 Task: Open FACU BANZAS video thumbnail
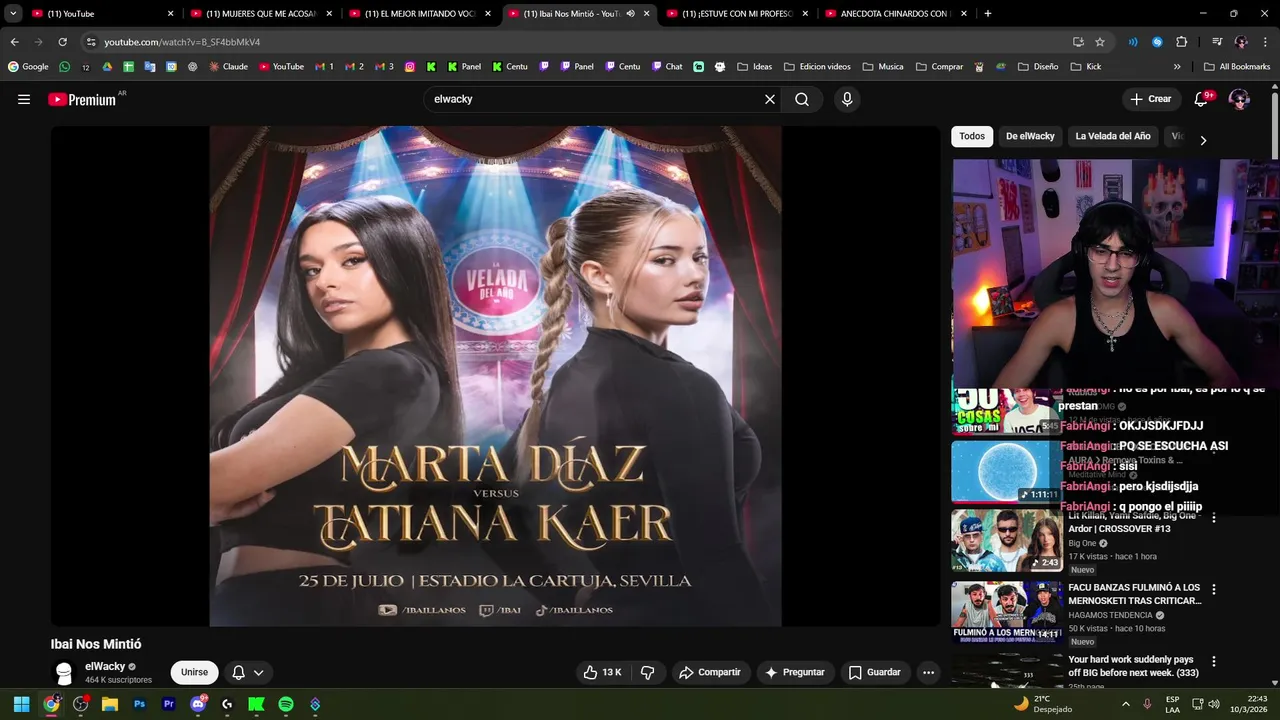pos(1006,612)
